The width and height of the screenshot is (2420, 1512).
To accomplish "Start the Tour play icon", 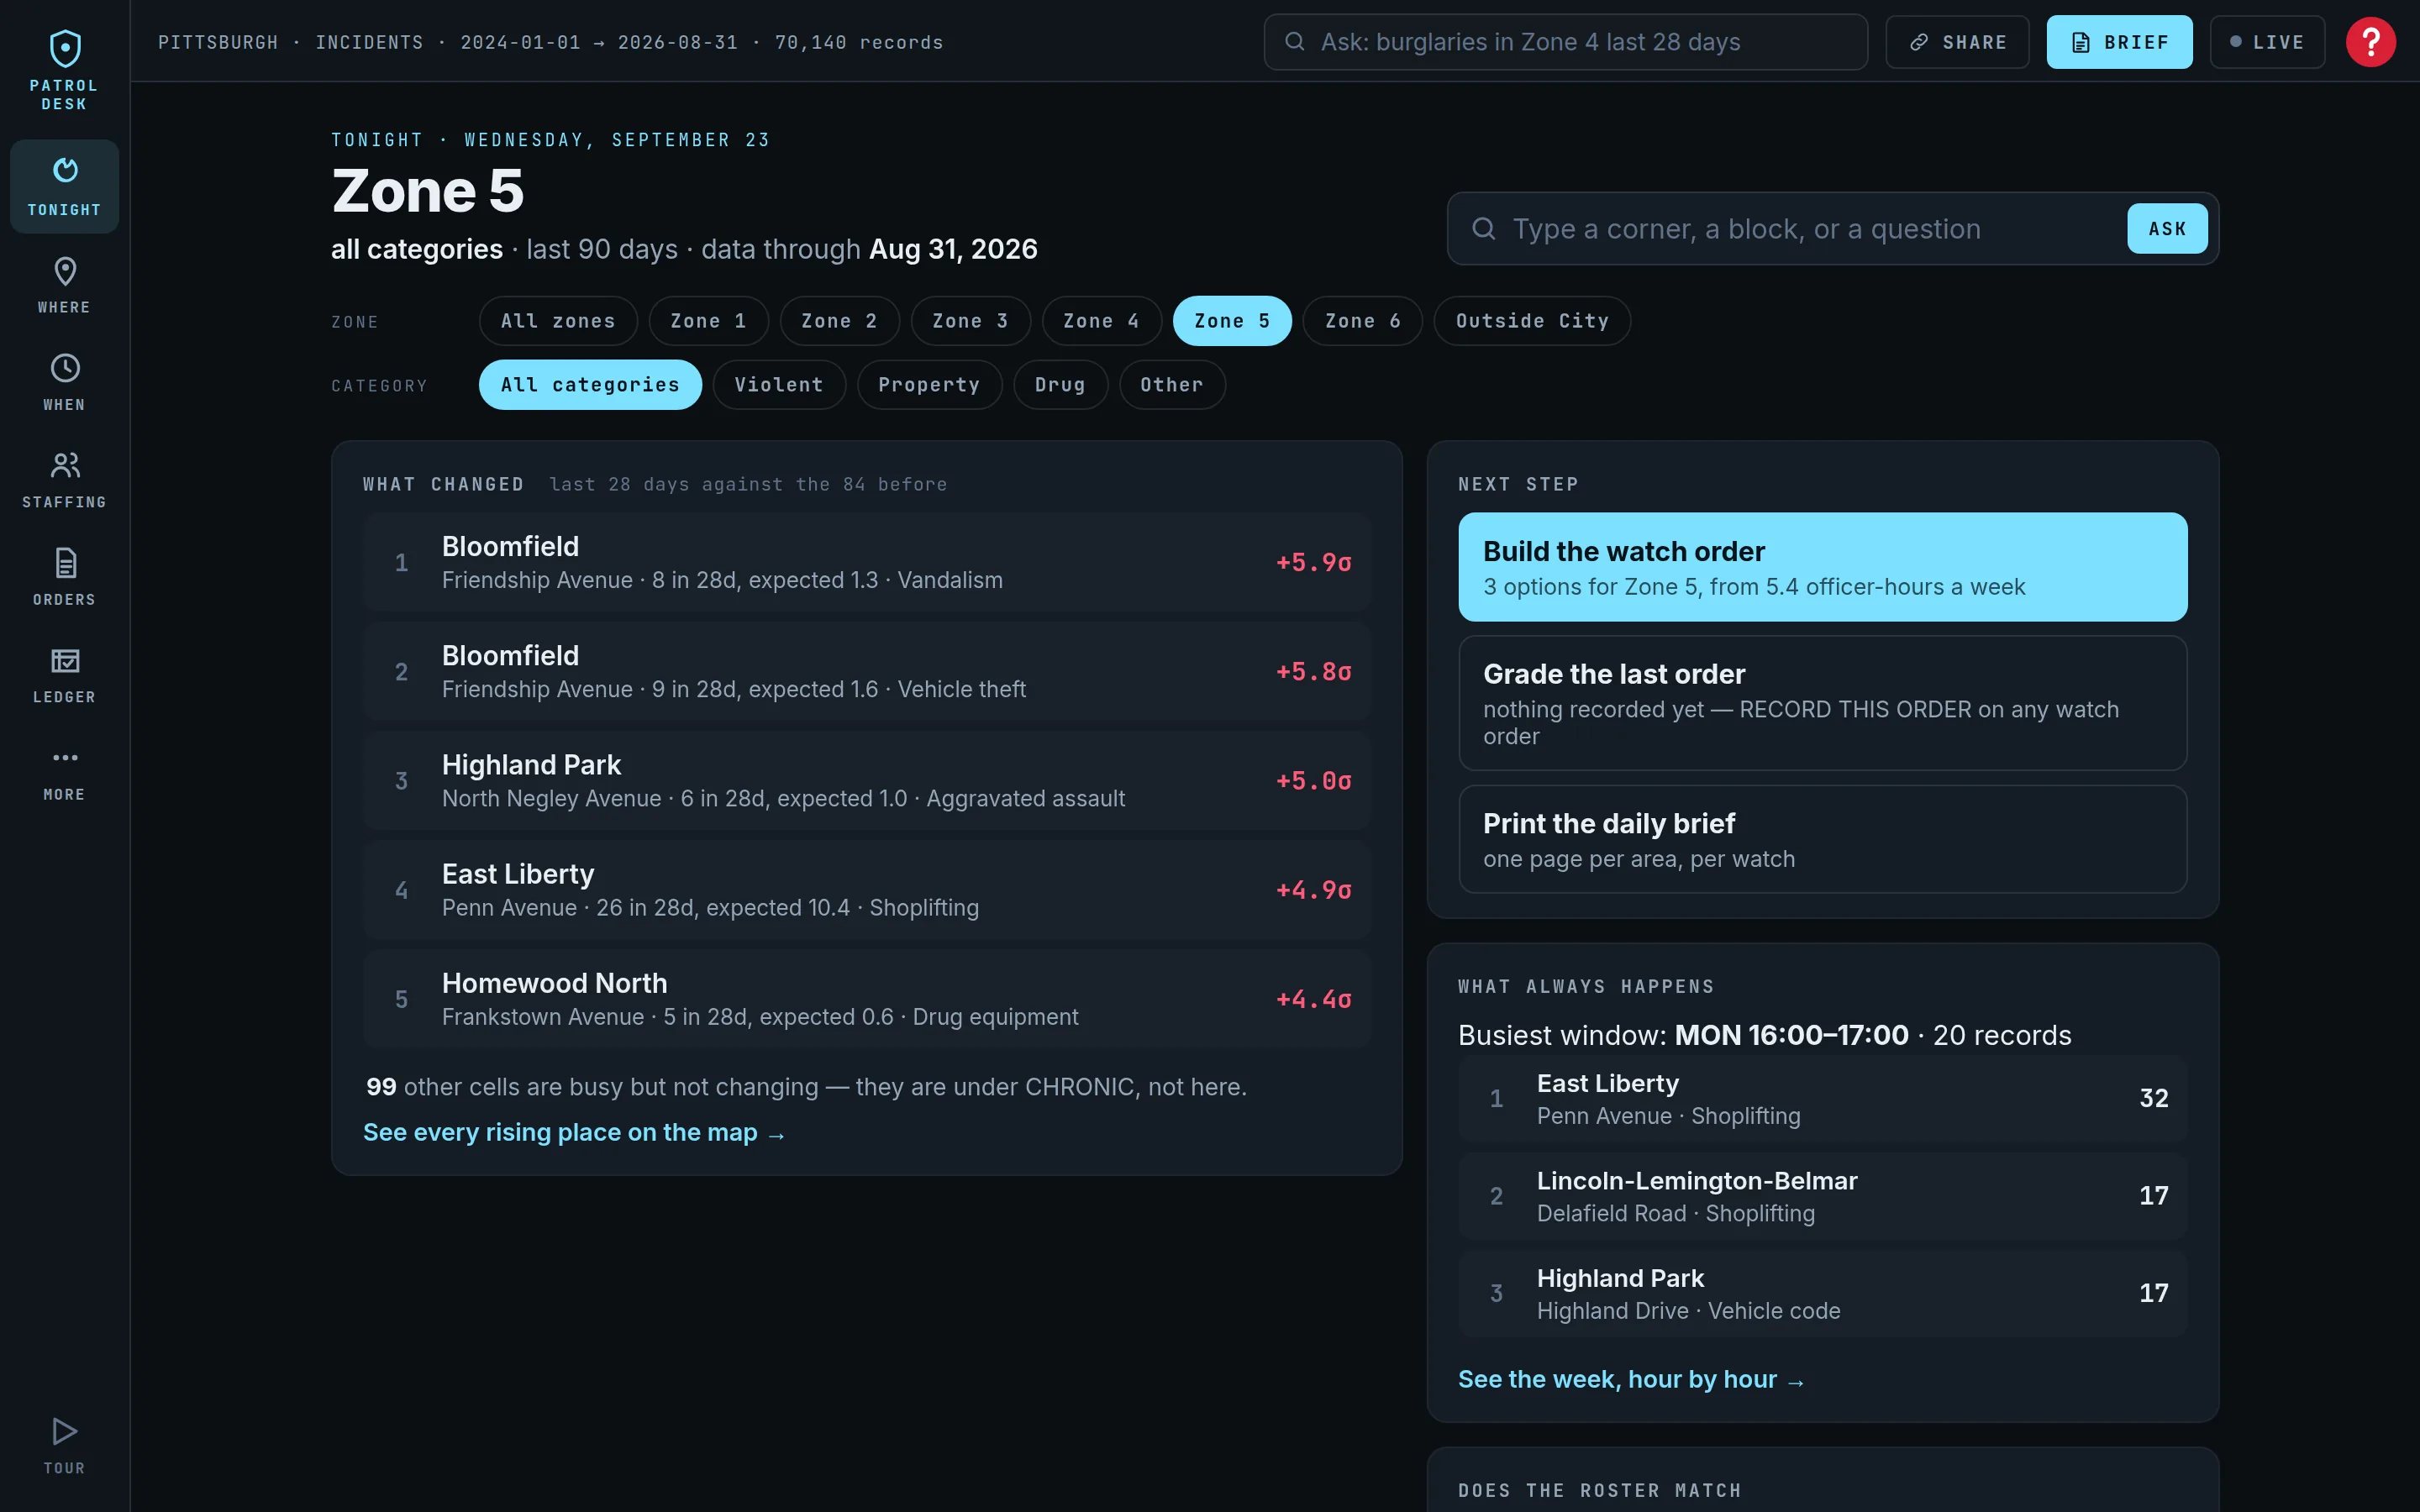I will (64, 1445).
